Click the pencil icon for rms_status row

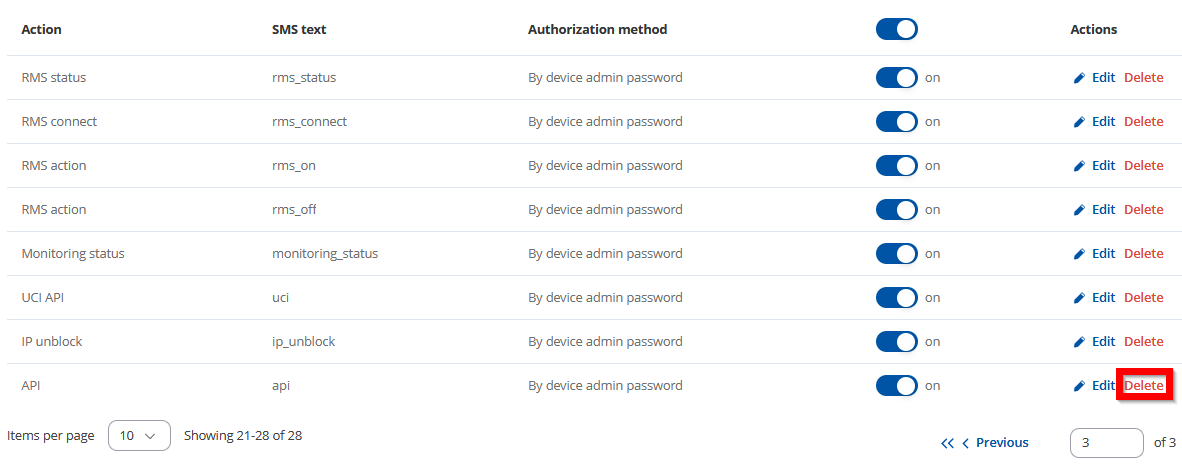[1079, 78]
